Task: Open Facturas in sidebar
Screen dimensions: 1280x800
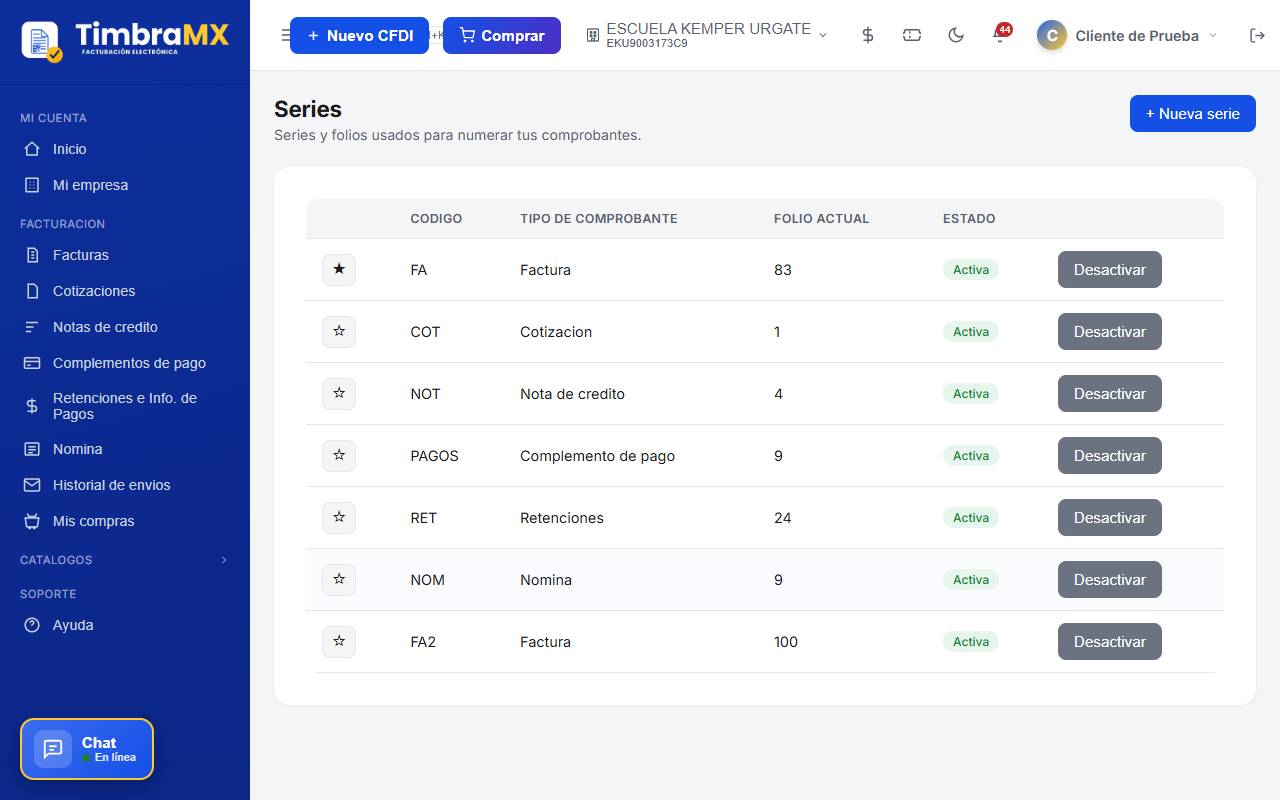Action: click(x=125, y=255)
